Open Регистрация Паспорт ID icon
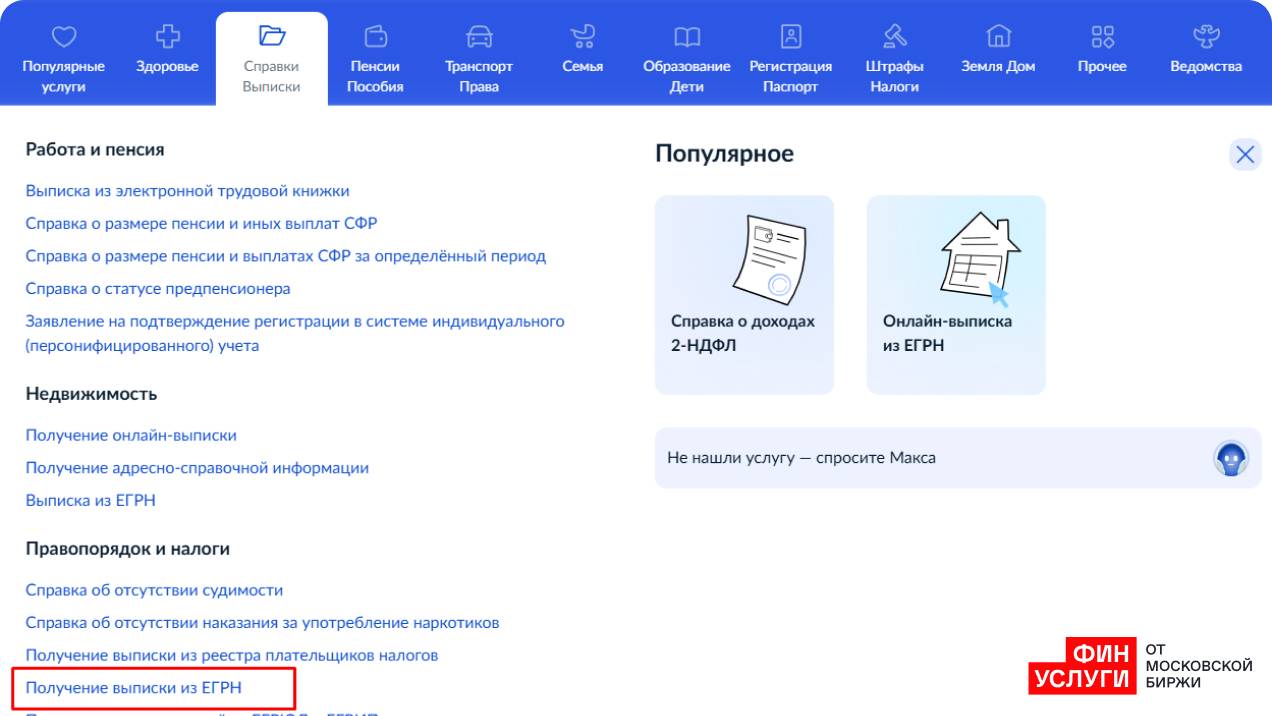This screenshot has width=1272, height=716. click(791, 37)
